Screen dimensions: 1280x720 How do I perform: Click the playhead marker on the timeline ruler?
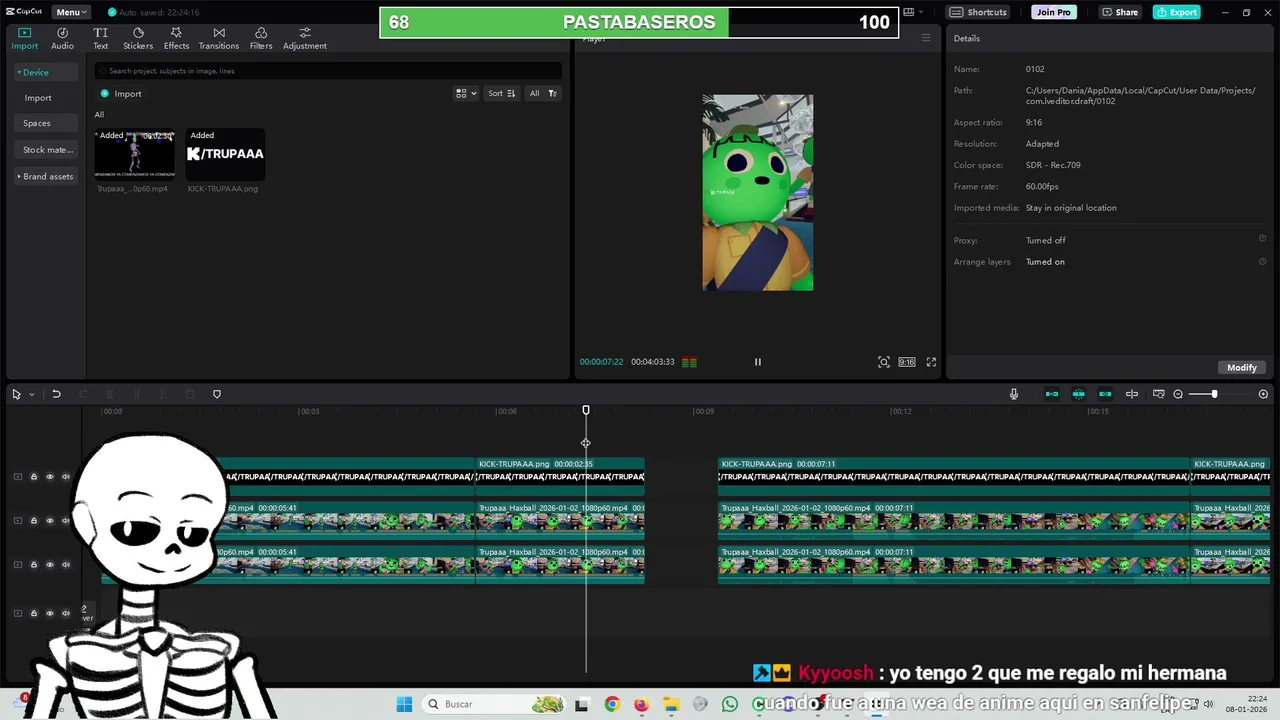(586, 410)
